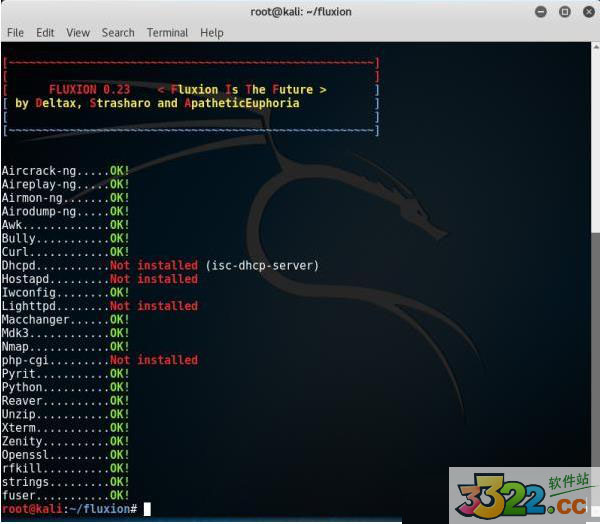Click the Hostapd Not installed line
This screenshot has width=600, height=524.
pos(99,279)
